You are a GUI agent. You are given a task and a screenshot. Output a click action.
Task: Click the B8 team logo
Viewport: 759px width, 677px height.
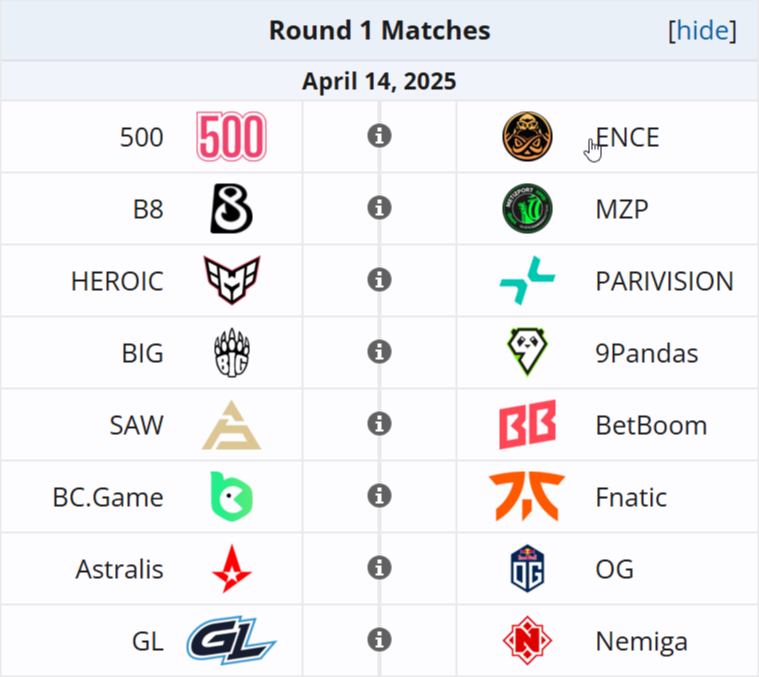pyautogui.click(x=231, y=209)
